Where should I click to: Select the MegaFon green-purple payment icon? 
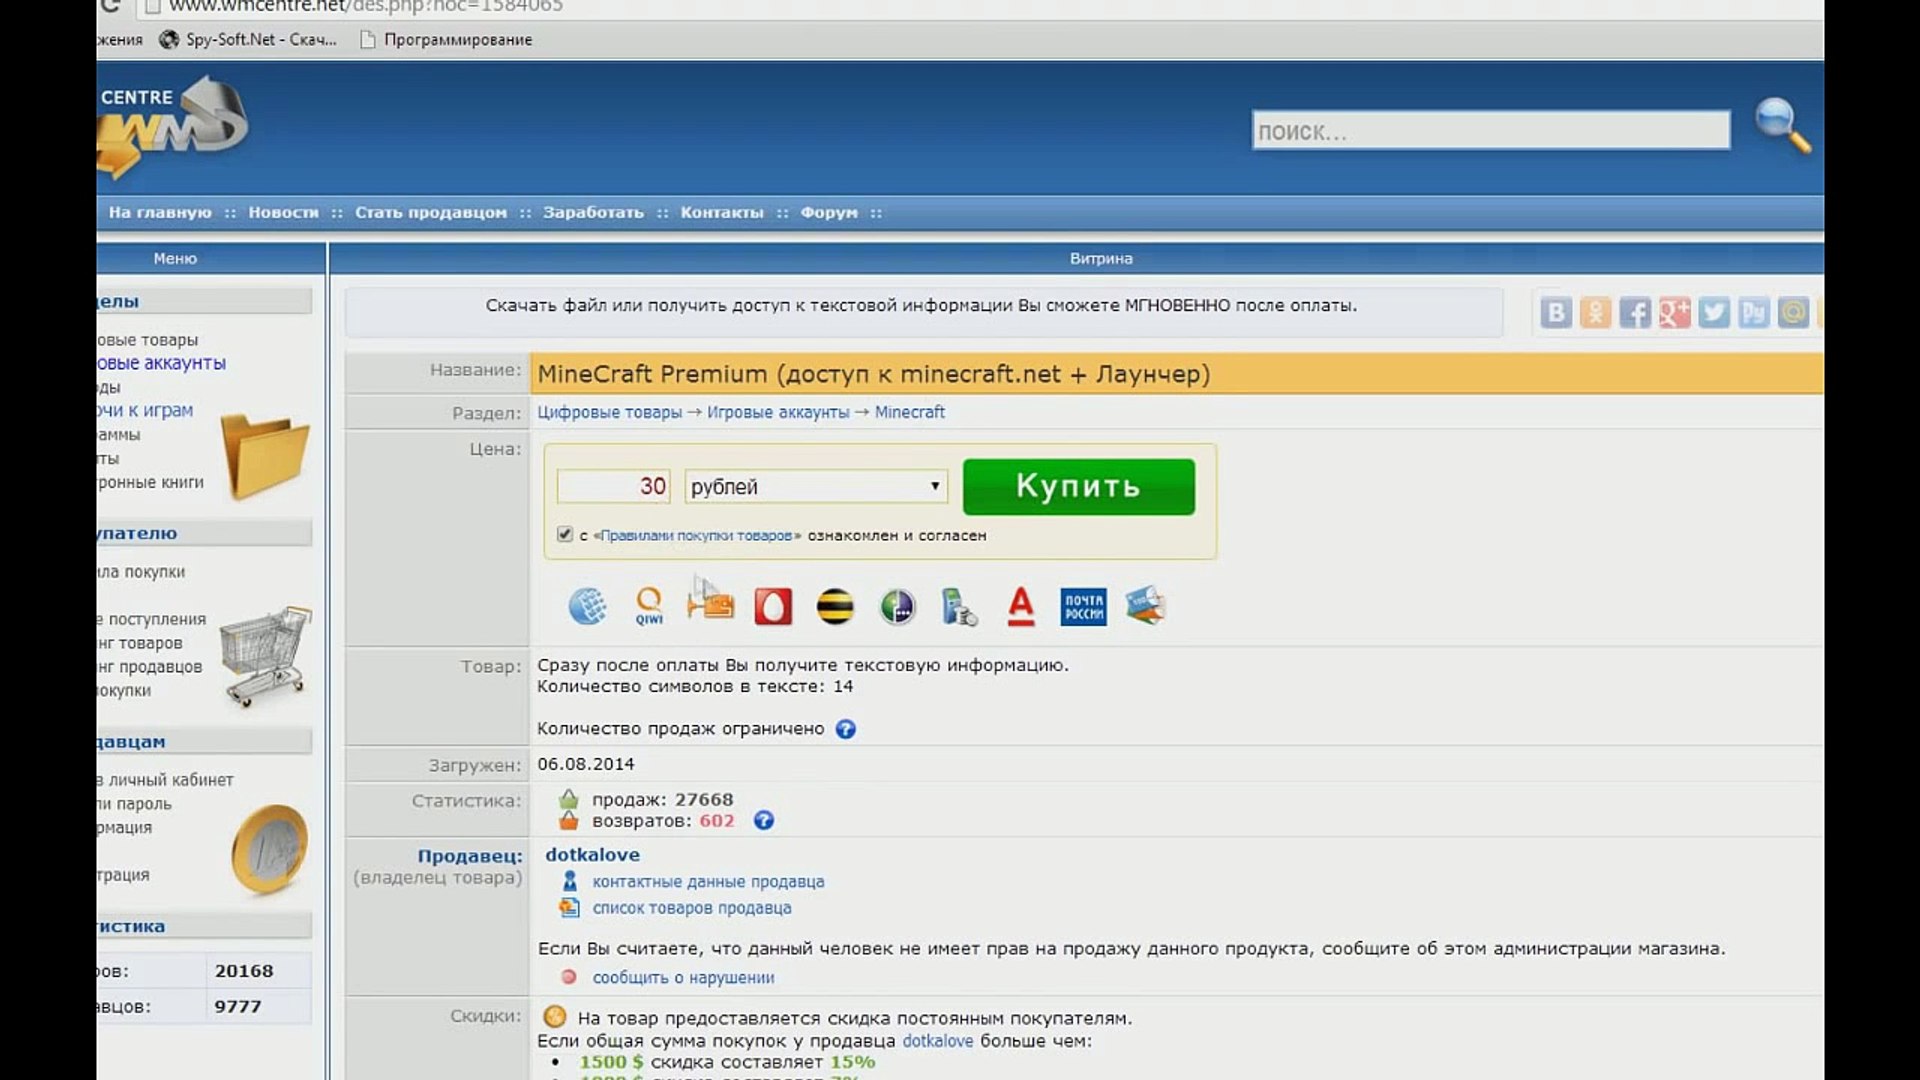897,606
